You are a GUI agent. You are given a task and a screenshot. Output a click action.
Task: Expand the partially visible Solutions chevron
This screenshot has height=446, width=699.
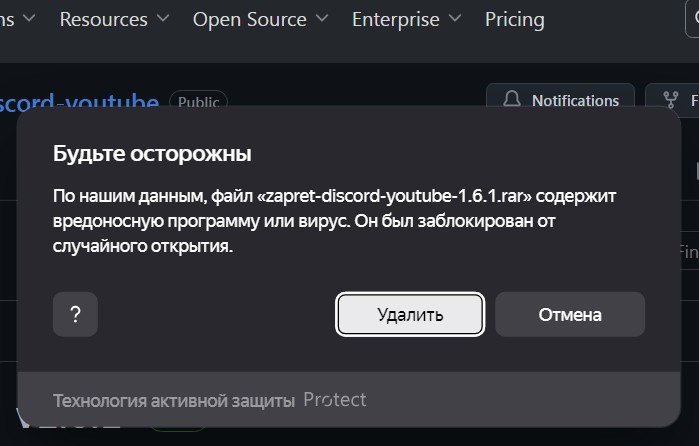pos(29,18)
